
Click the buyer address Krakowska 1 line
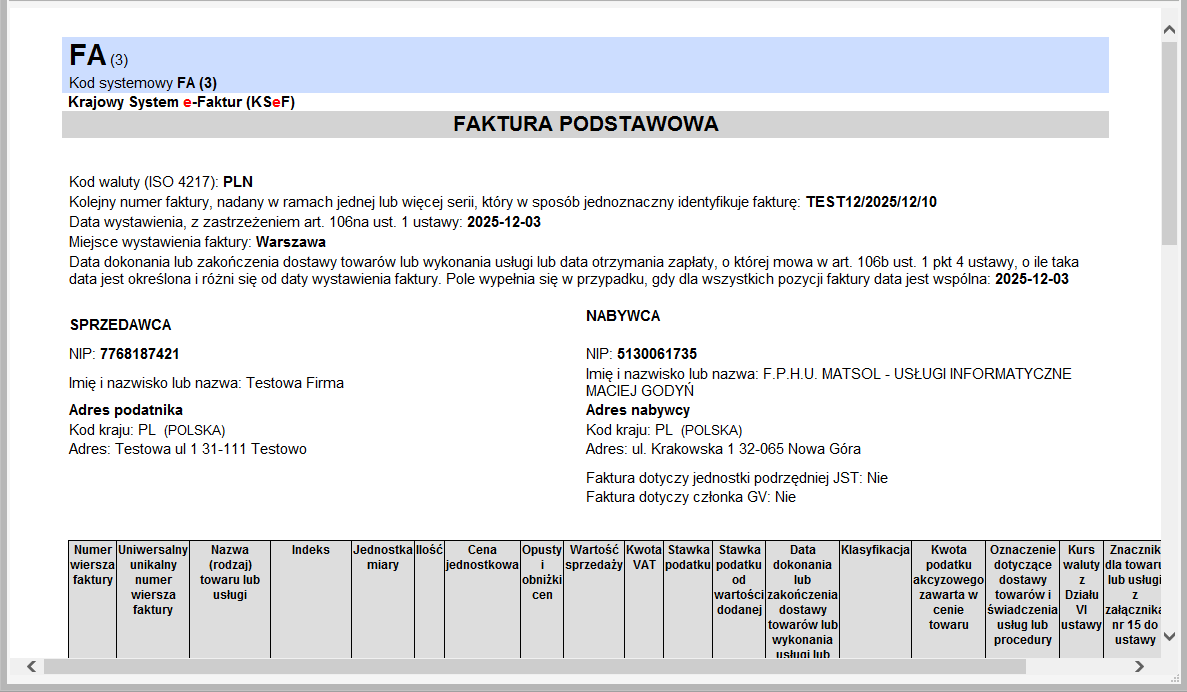pos(723,449)
